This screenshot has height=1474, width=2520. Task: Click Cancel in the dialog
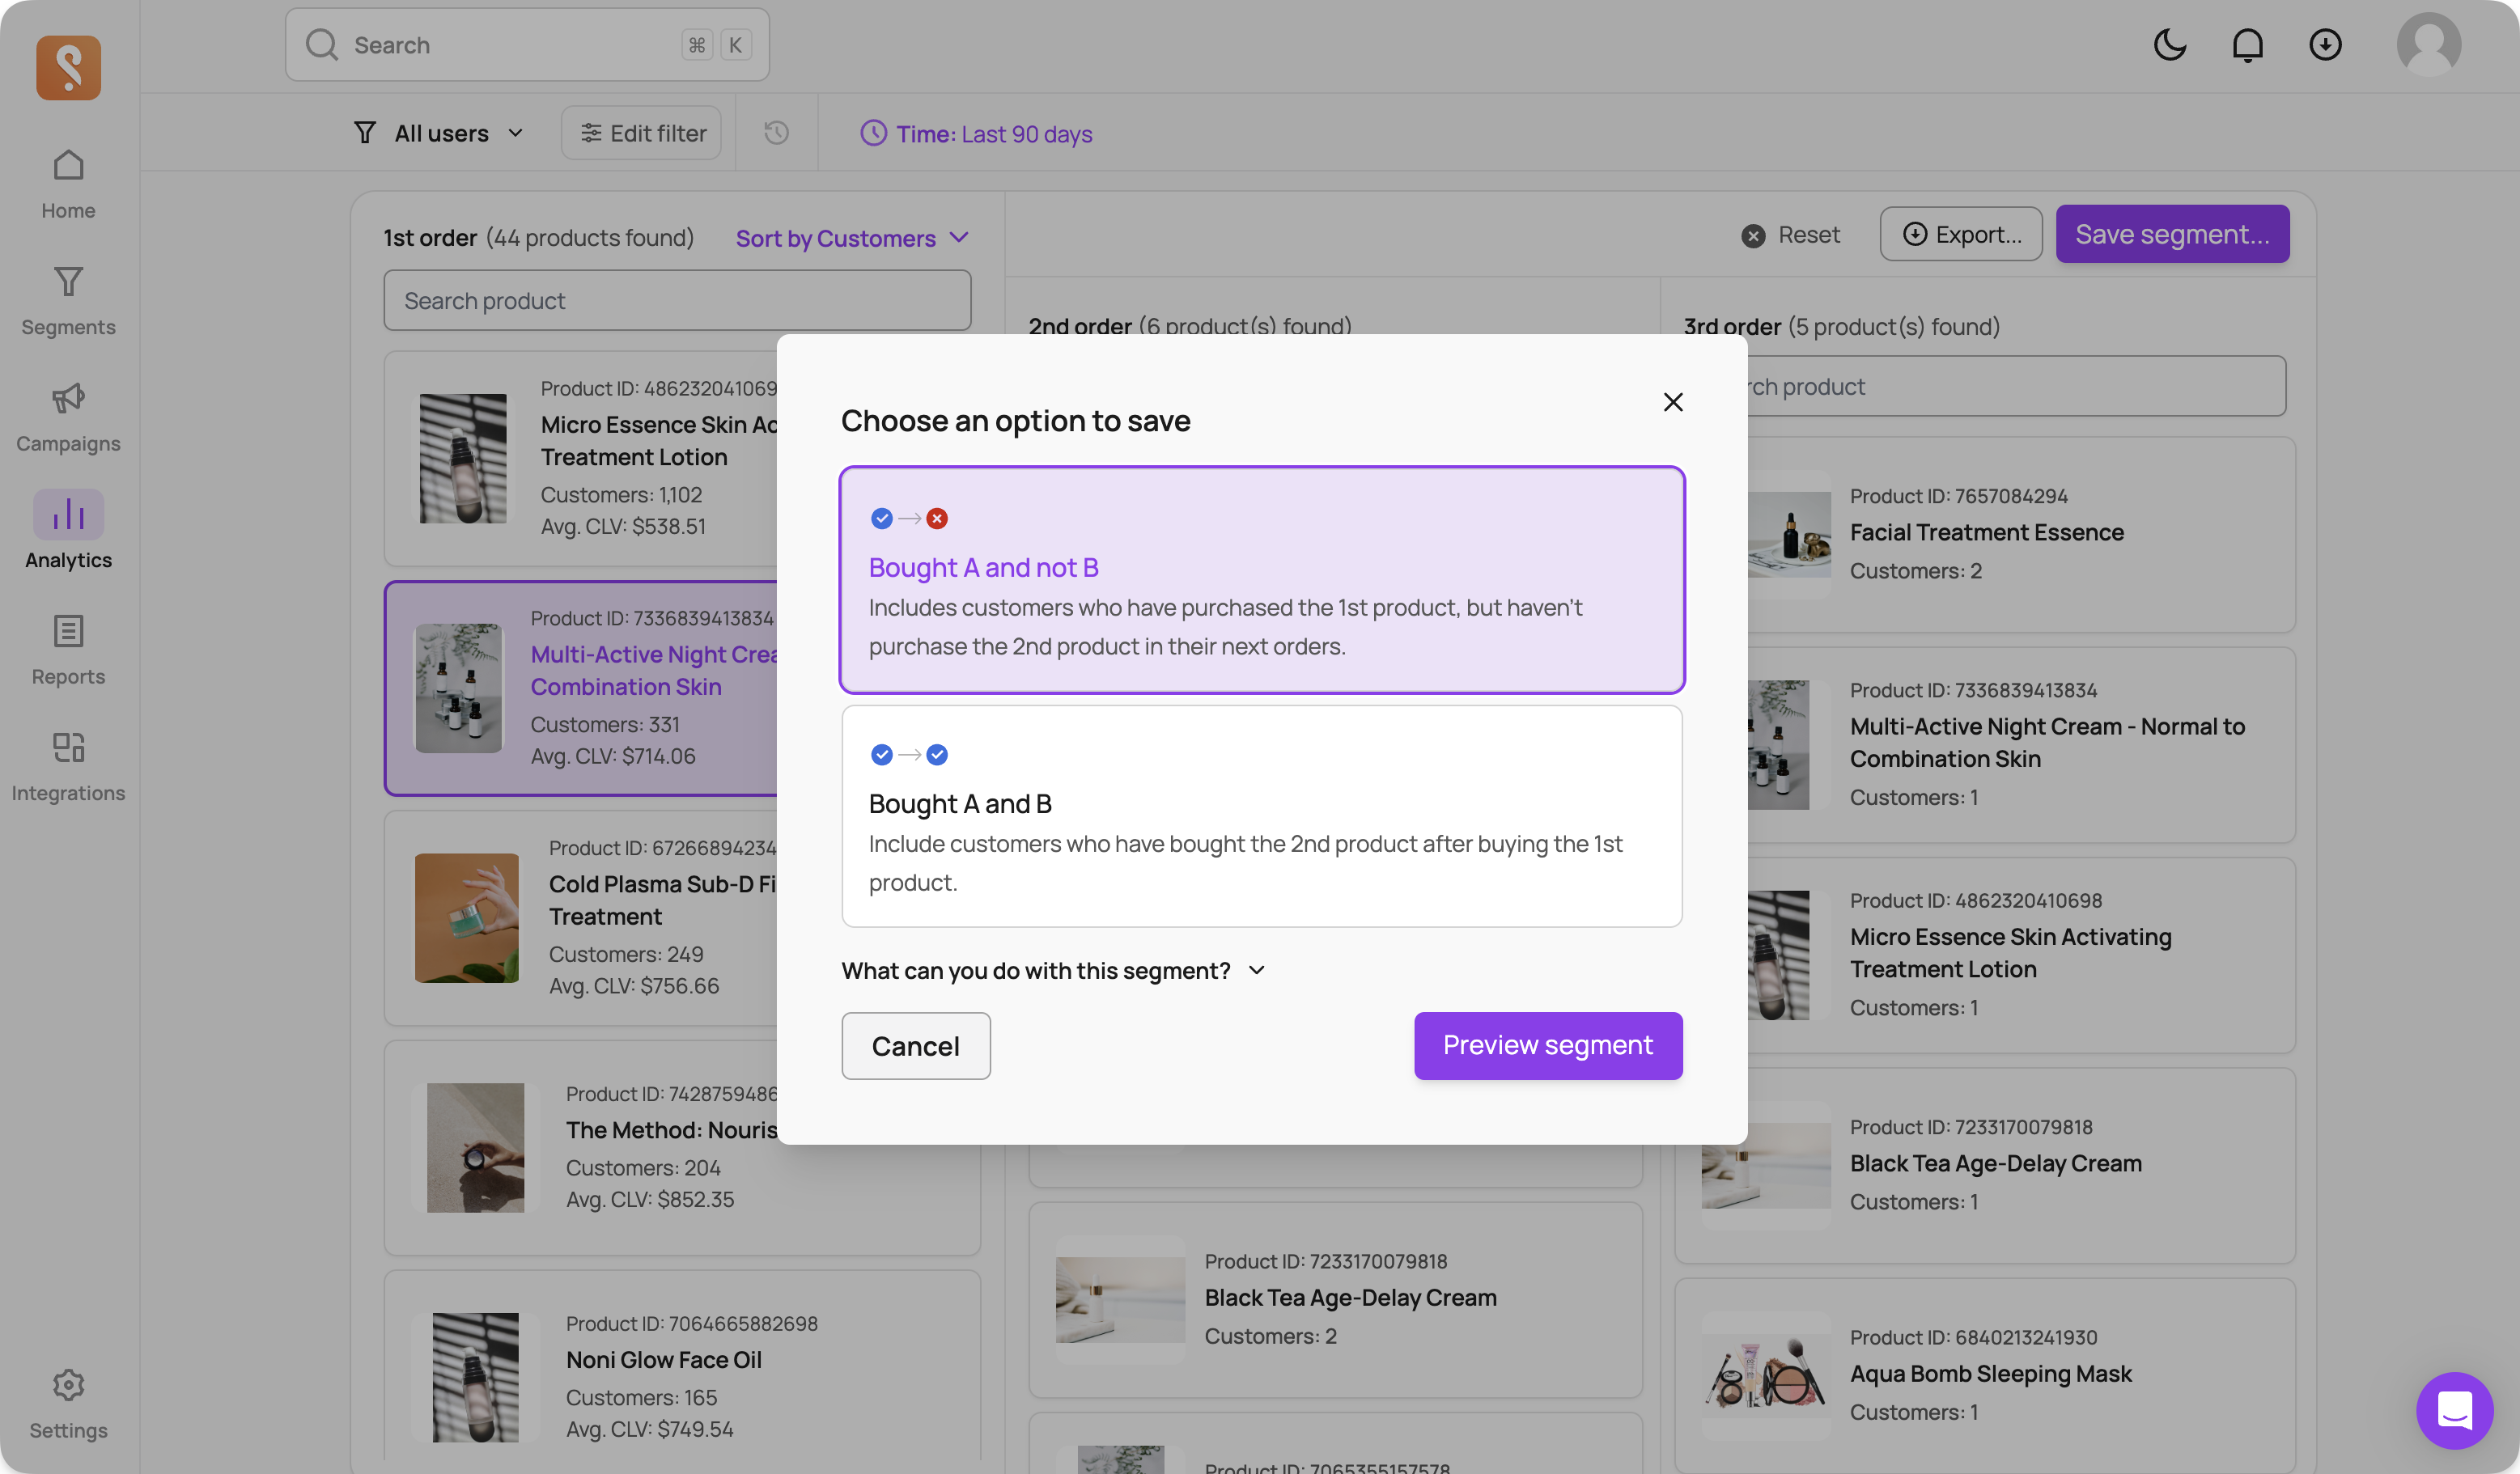pyautogui.click(x=915, y=1046)
